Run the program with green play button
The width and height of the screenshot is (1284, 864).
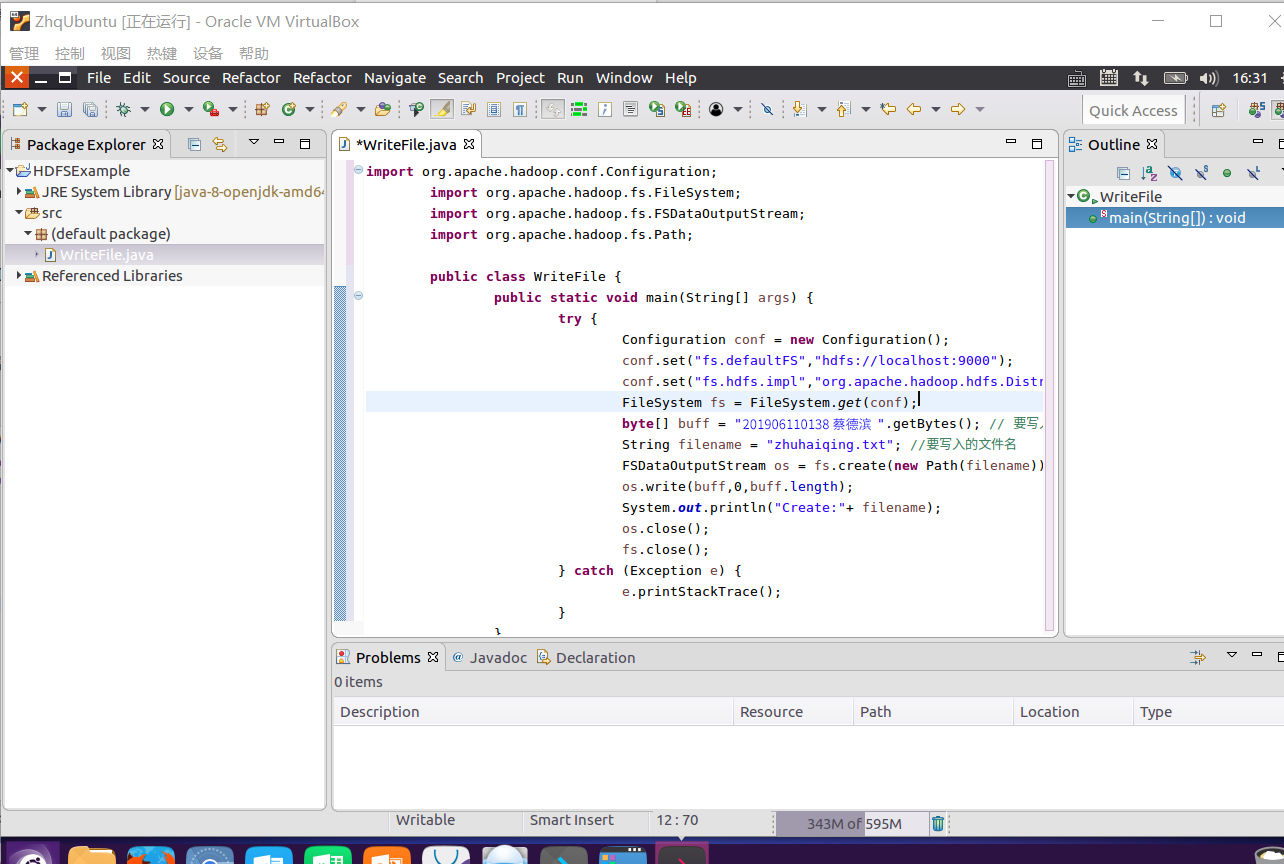click(x=167, y=110)
